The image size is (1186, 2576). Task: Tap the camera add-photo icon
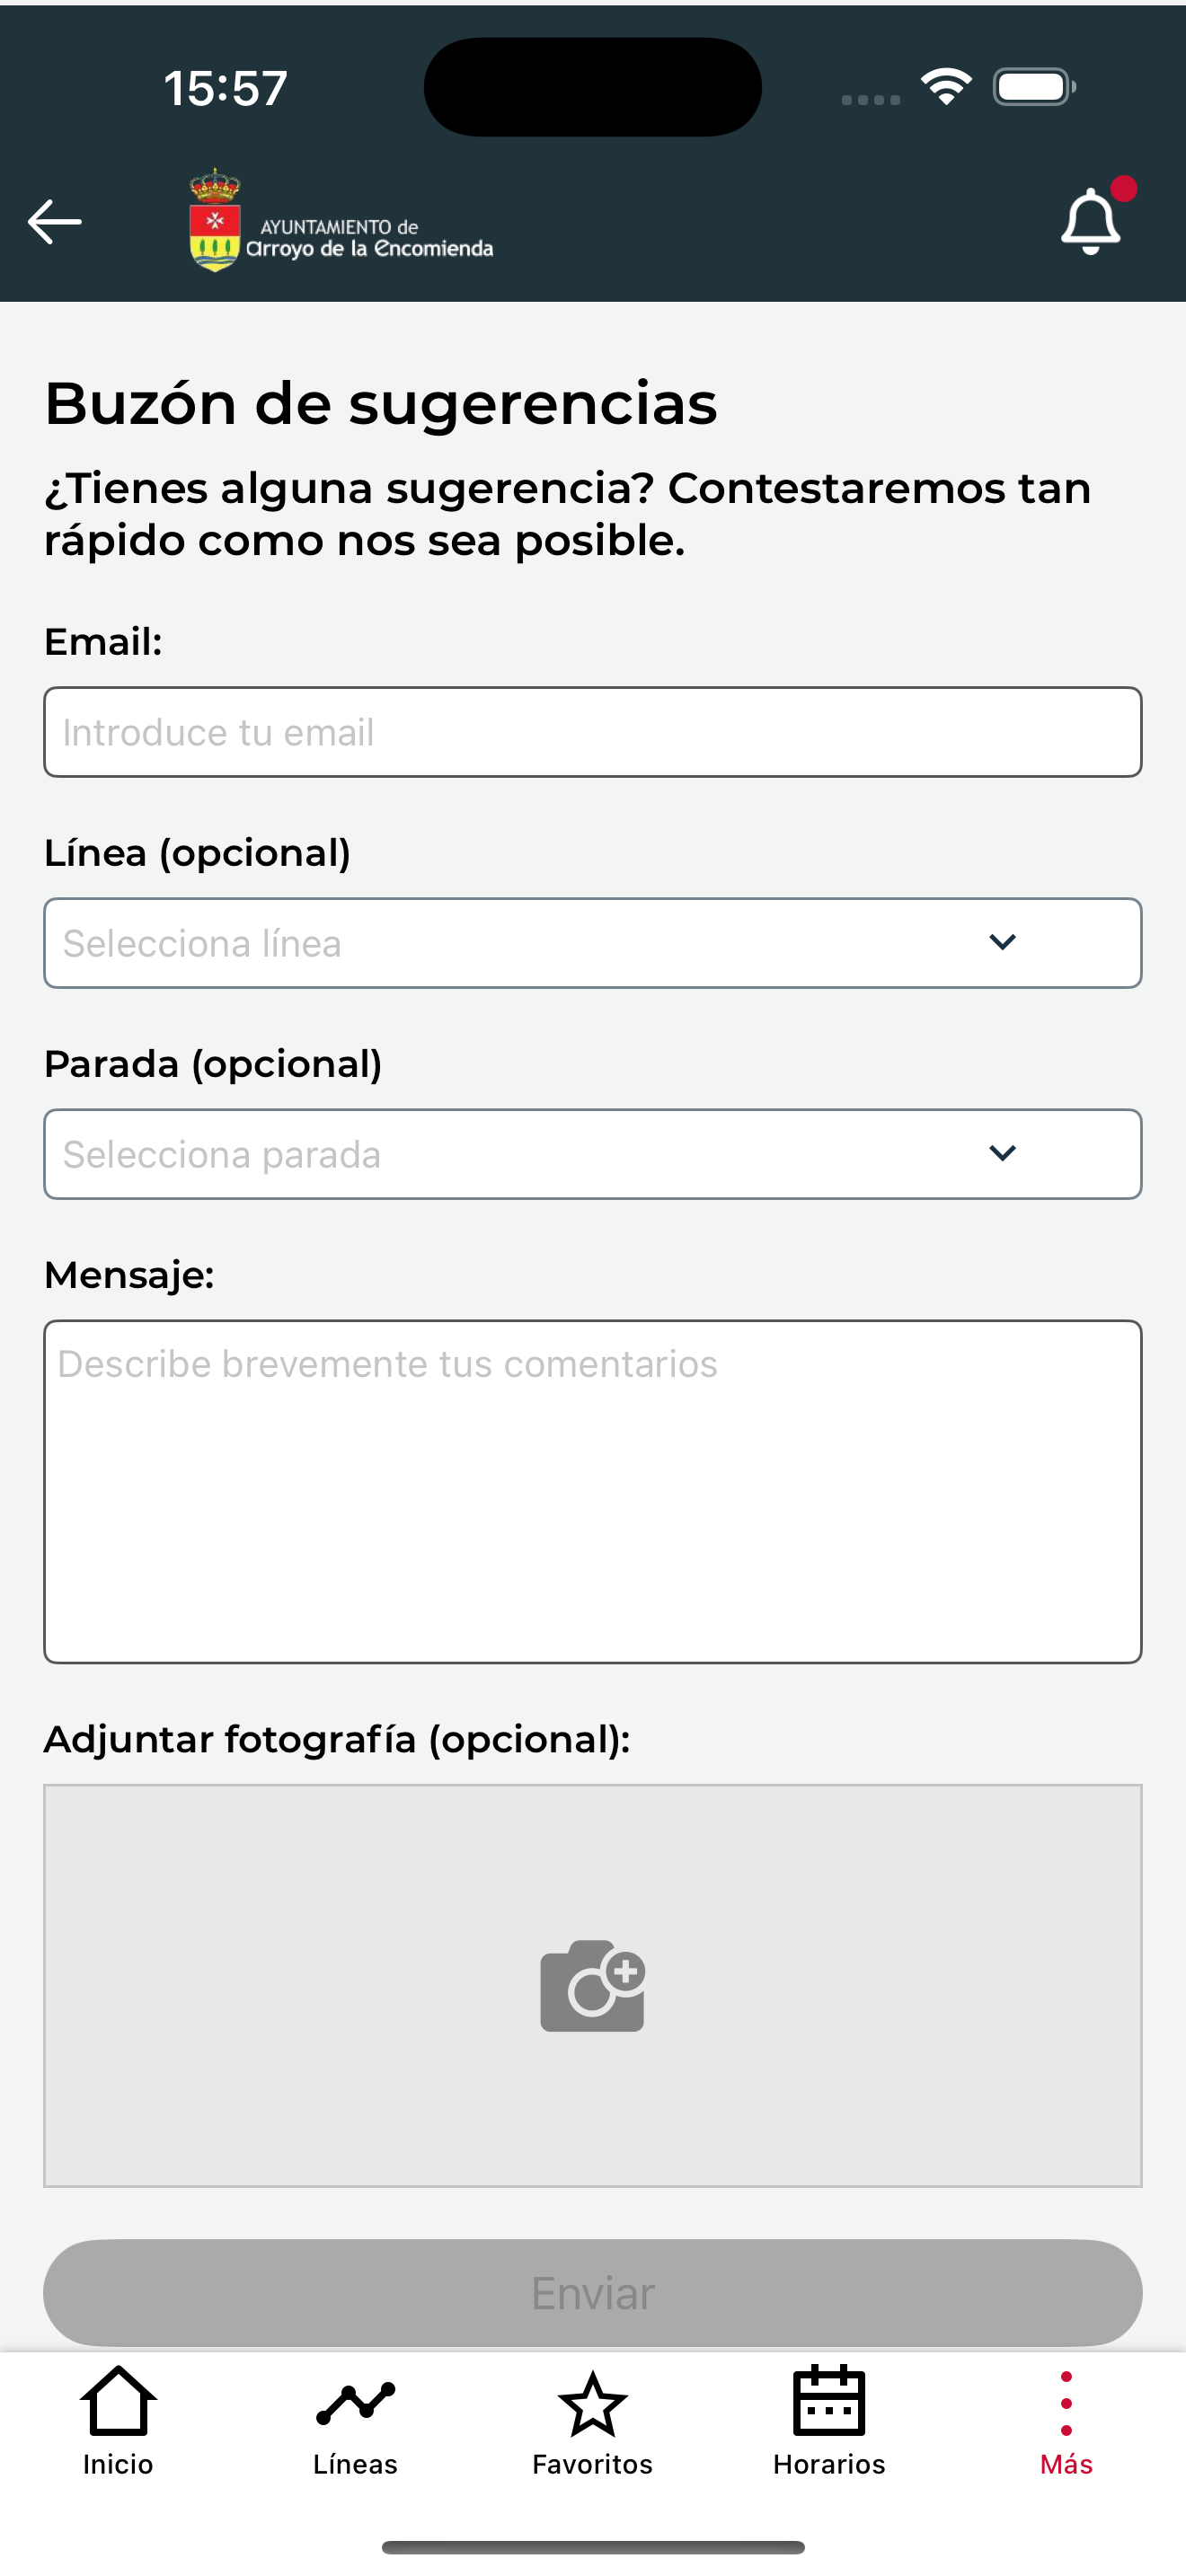[x=592, y=1986]
